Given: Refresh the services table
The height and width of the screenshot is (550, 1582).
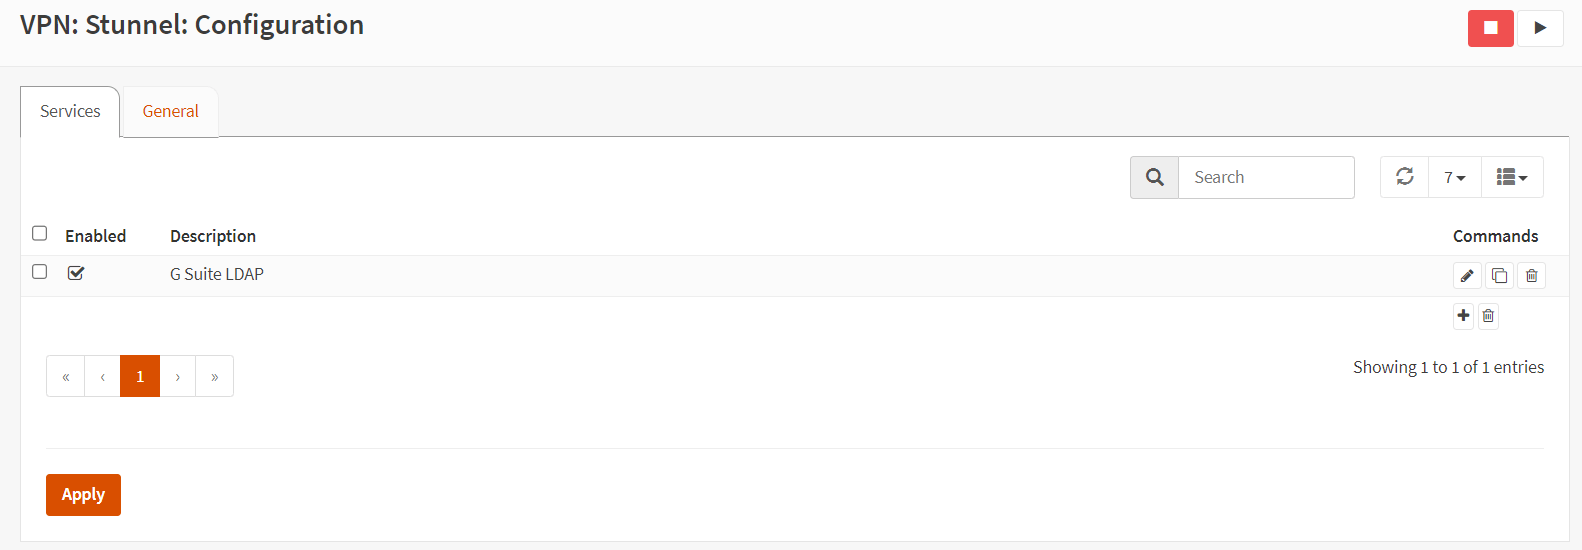Looking at the screenshot, I should (x=1405, y=177).
